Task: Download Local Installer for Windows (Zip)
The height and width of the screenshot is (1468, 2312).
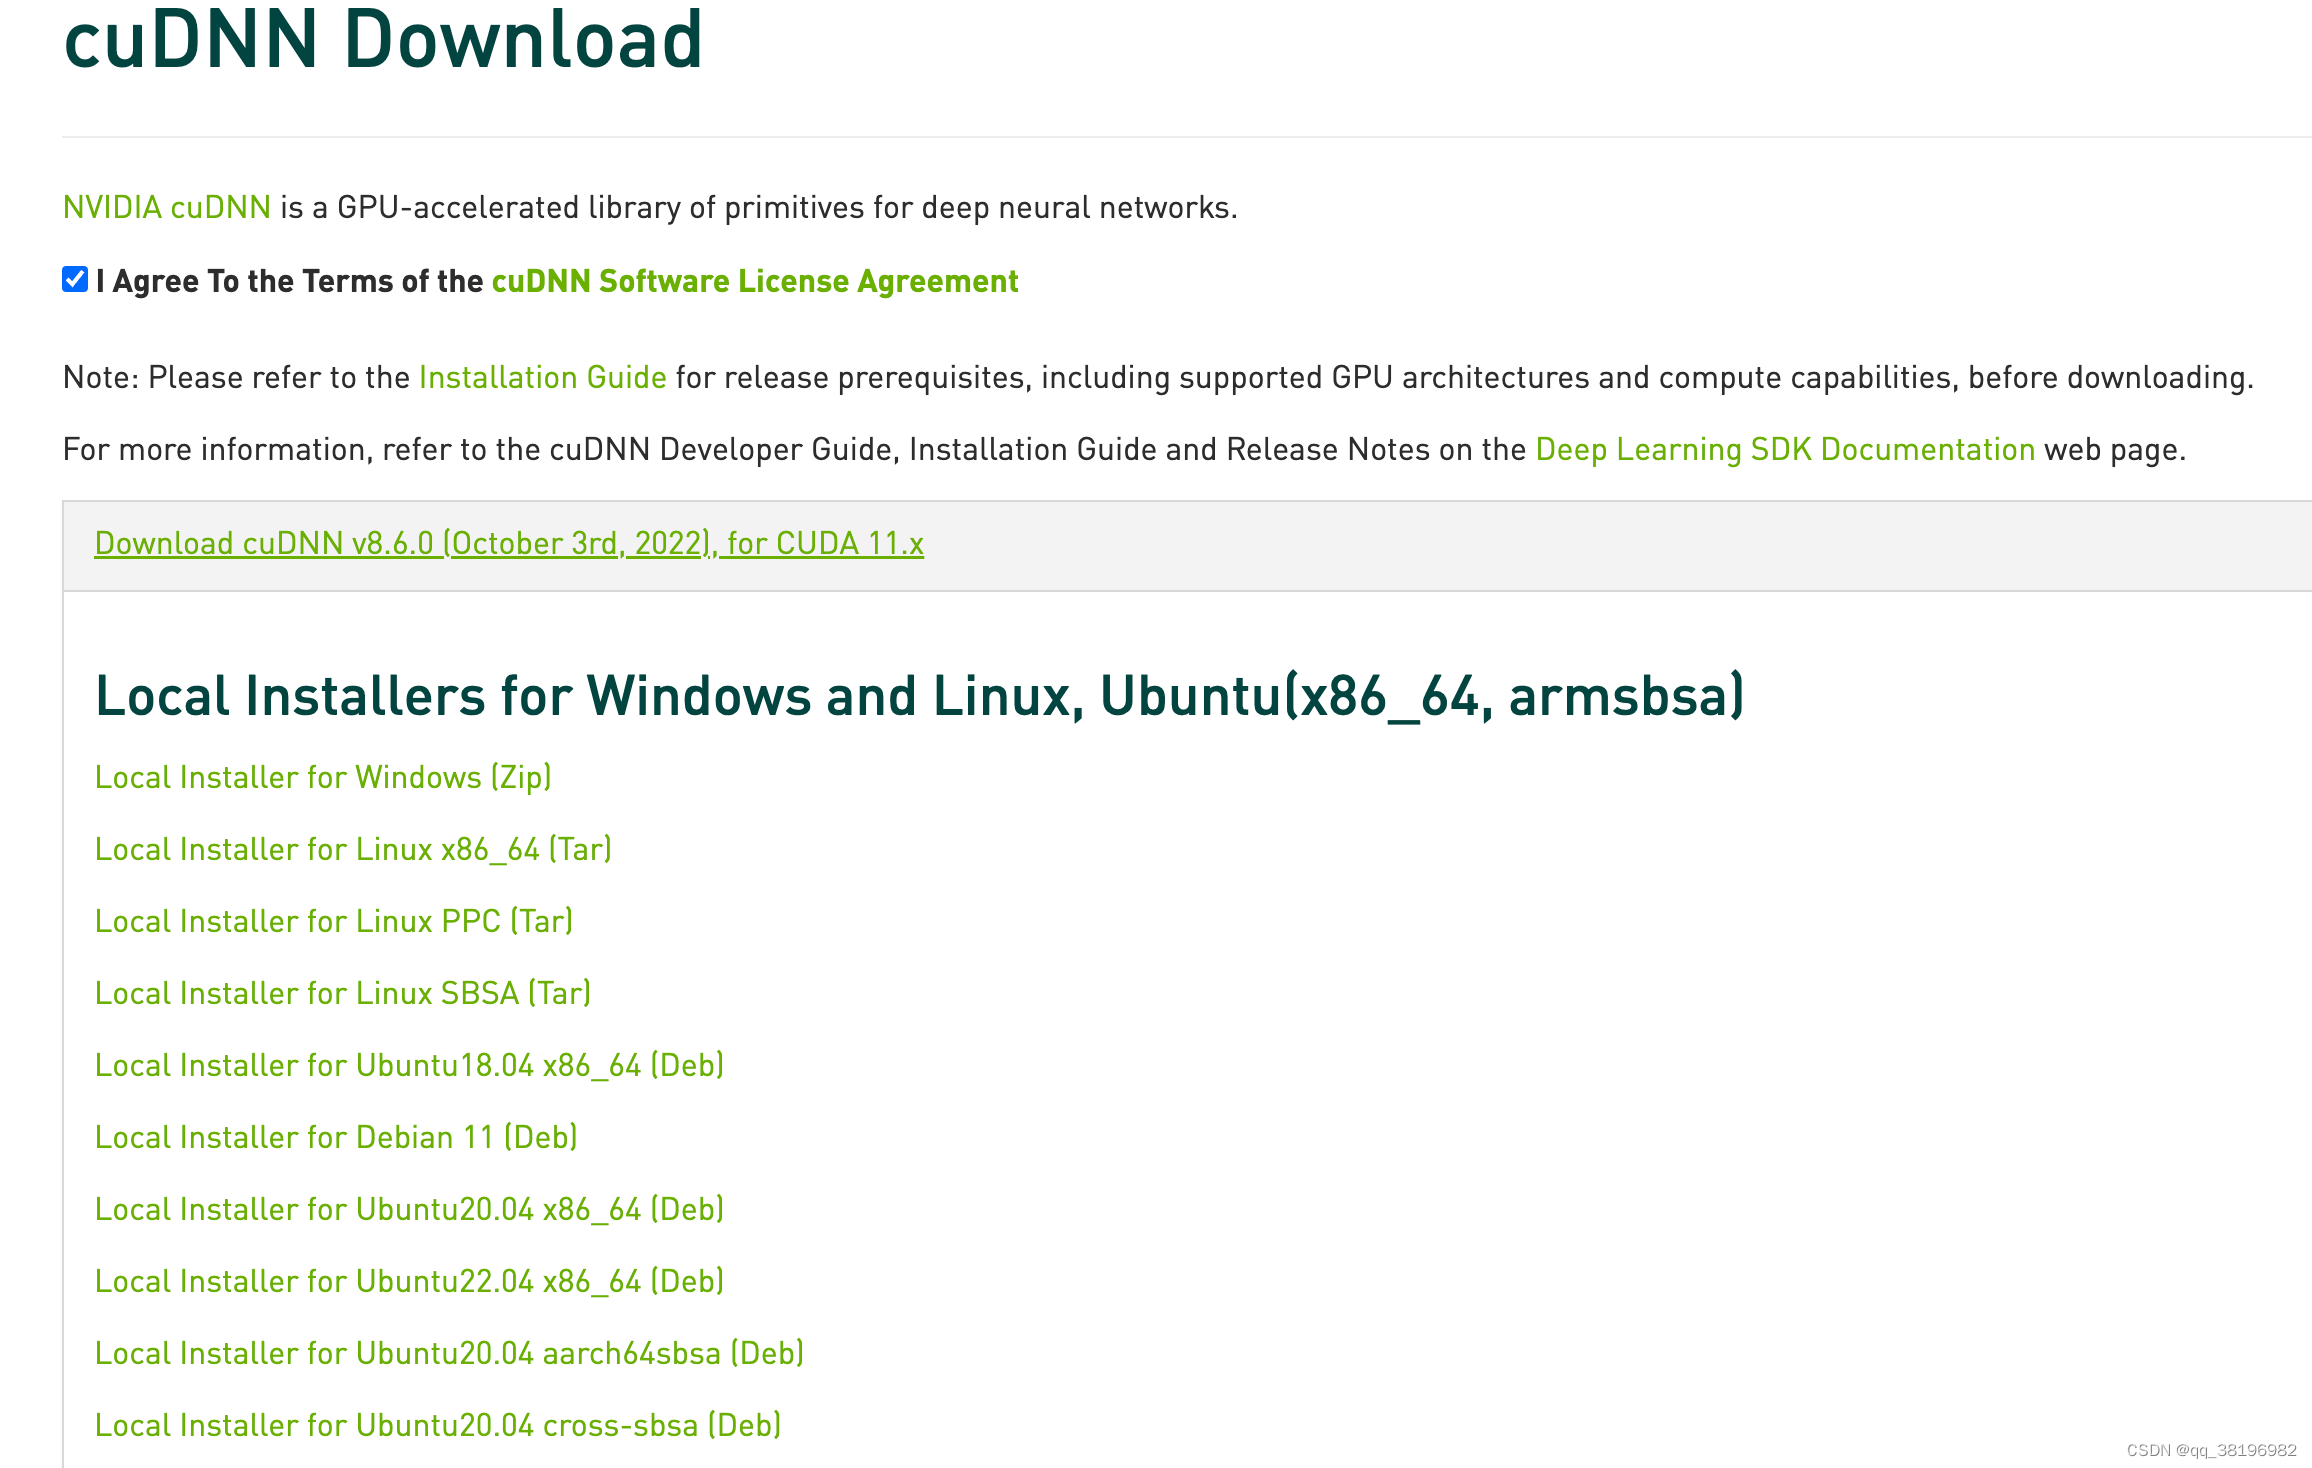Action: pyautogui.click(x=323, y=777)
